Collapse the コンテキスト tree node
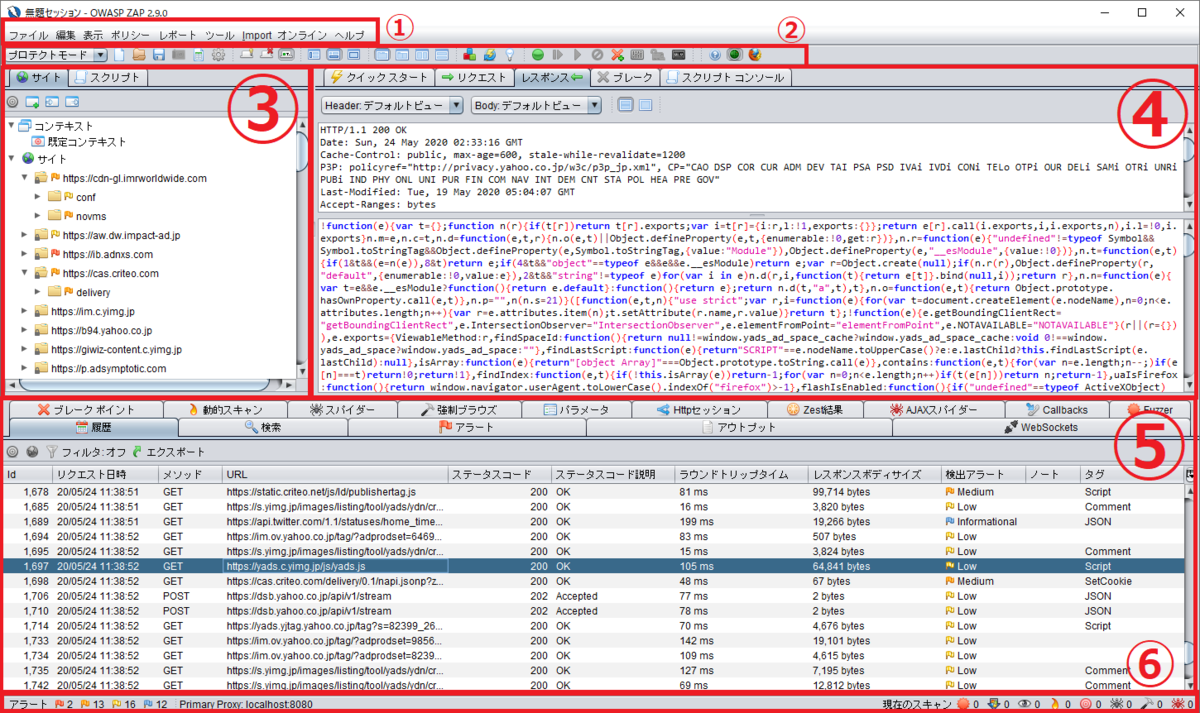This screenshot has width=1200, height=713. click(x=12, y=126)
